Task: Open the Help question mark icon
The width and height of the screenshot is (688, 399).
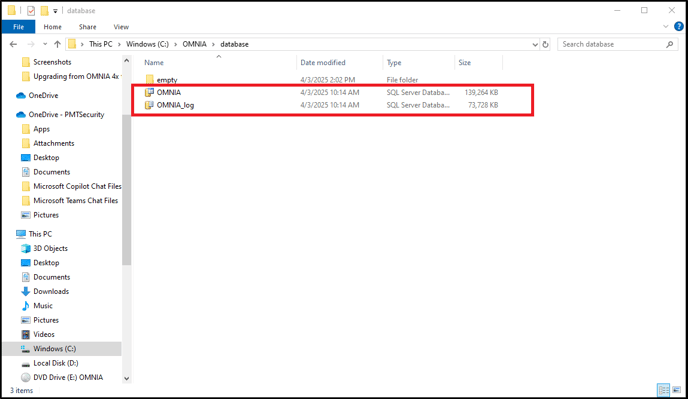Action: pos(679,26)
